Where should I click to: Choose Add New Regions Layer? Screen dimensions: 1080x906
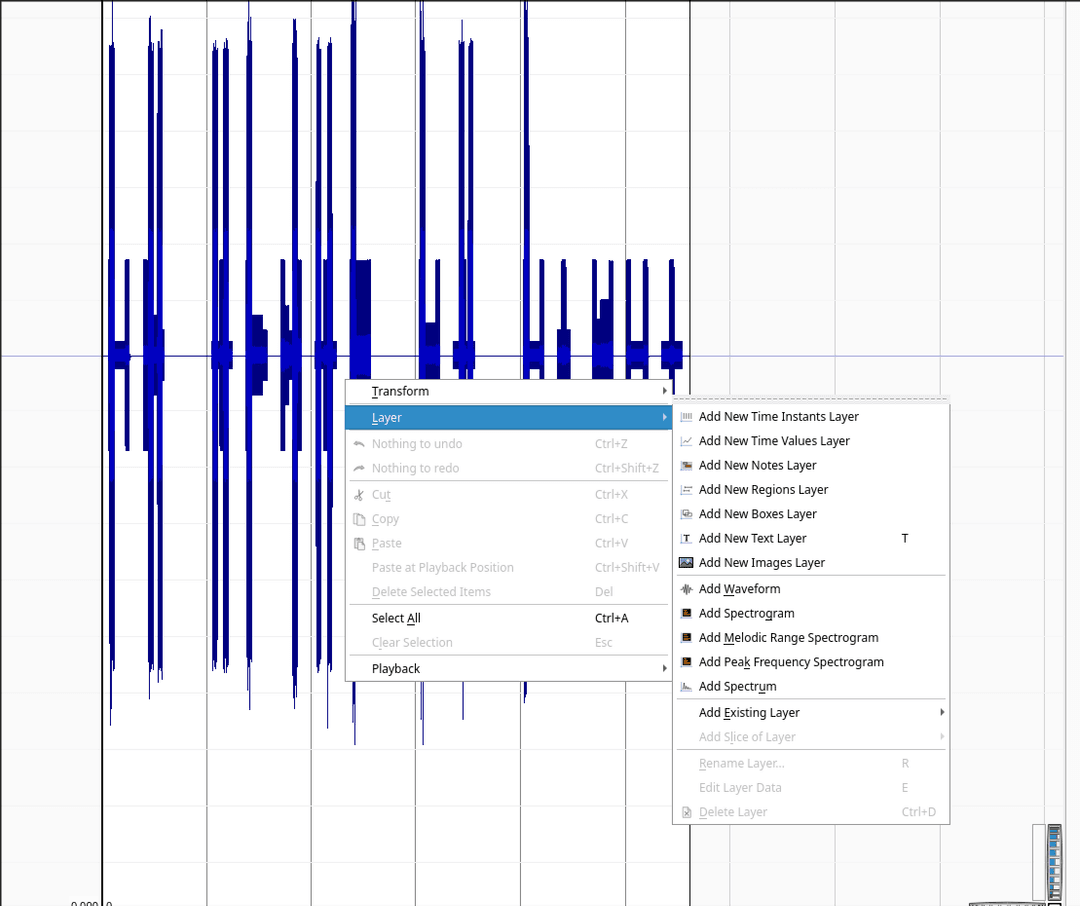point(811,490)
